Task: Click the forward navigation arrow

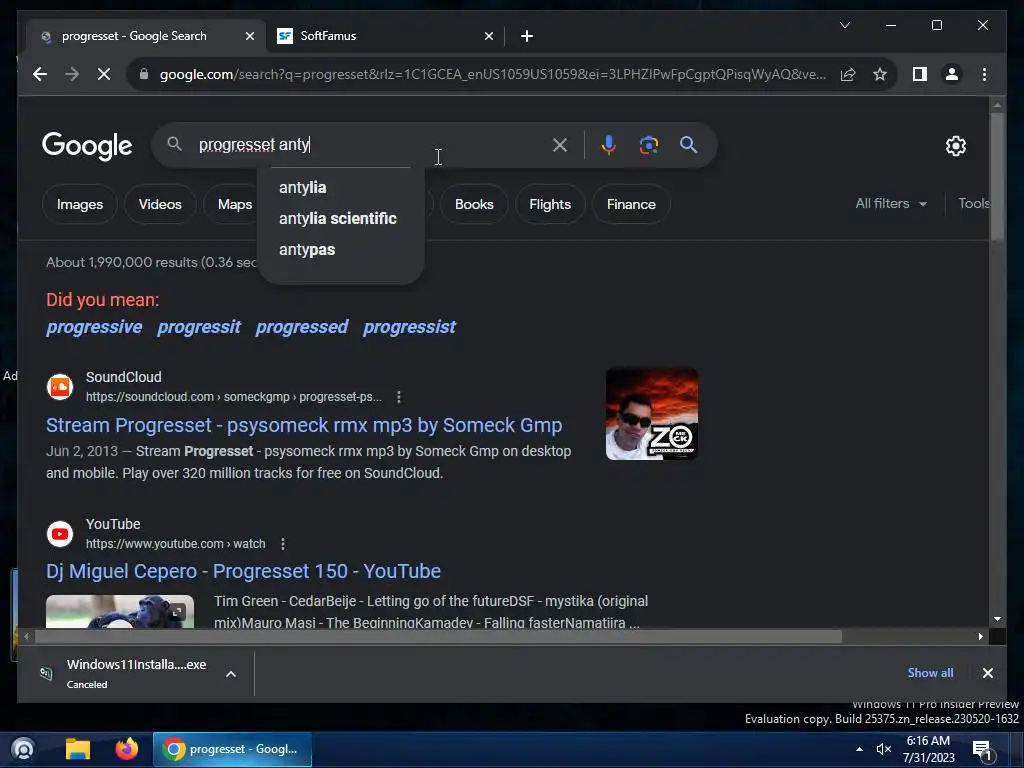Action: pos(72,74)
